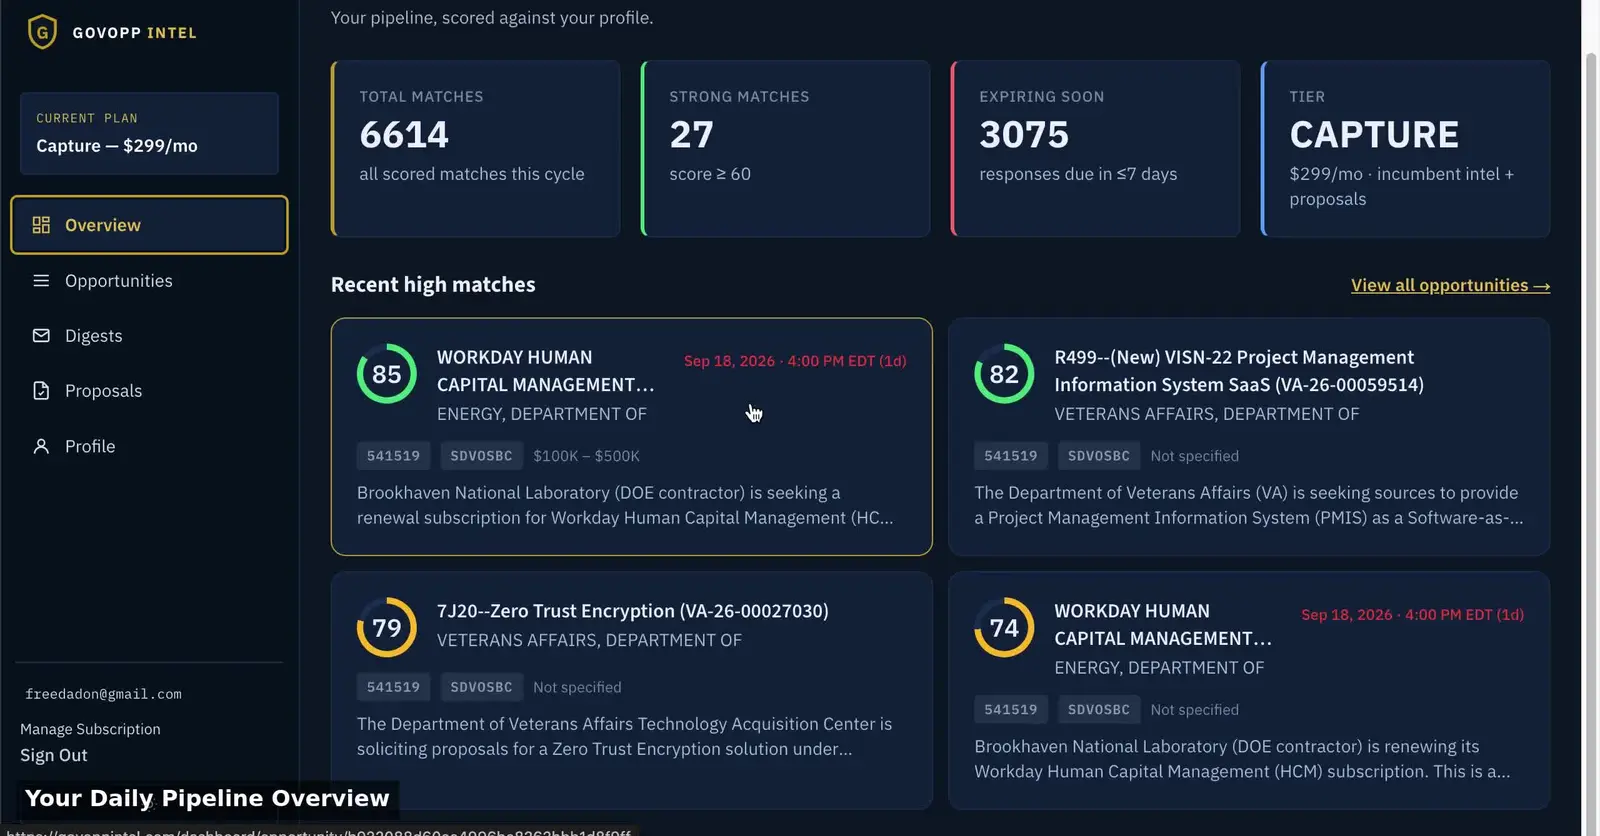Click 'VETERANS AFFAIRS, DEPARTMENT OF' on VISN-22 card
Screen dimensions: 1600x836
click(x=1207, y=414)
